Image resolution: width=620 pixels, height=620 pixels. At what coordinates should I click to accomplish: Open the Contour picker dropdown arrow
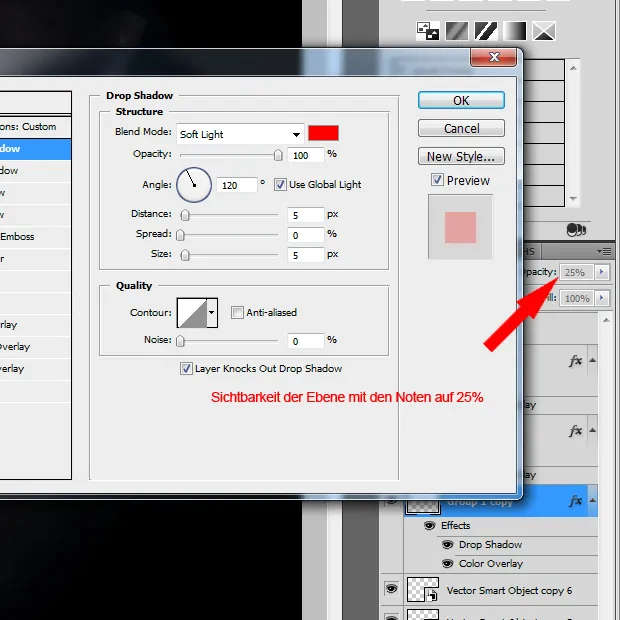(x=211, y=313)
